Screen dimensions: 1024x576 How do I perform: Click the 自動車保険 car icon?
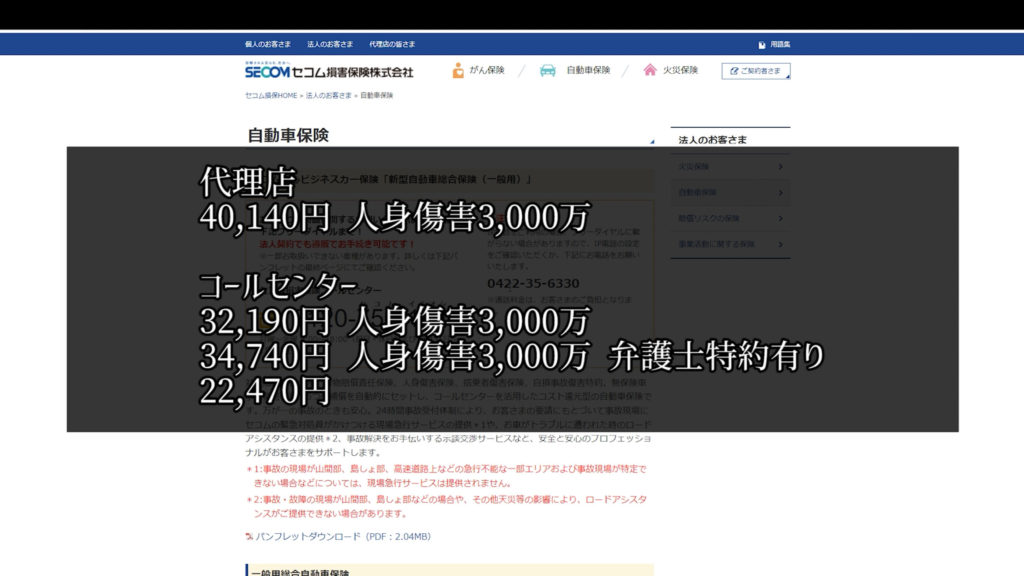(548, 71)
